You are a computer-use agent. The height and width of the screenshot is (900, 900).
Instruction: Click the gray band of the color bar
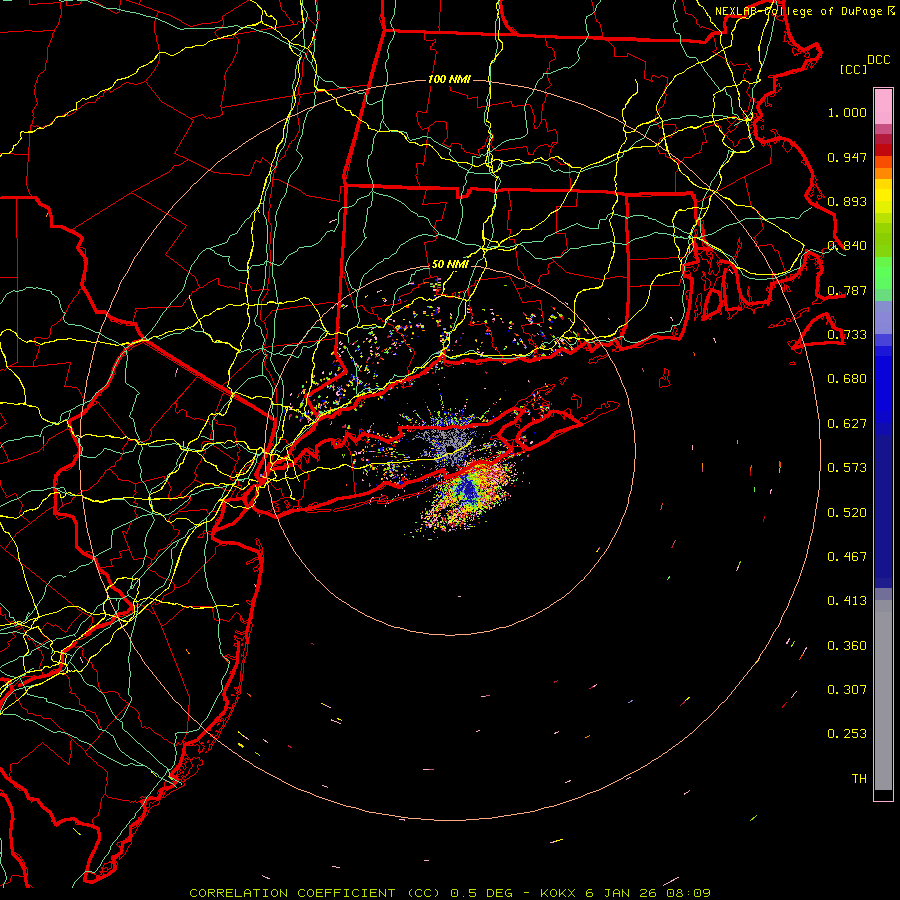(x=883, y=695)
